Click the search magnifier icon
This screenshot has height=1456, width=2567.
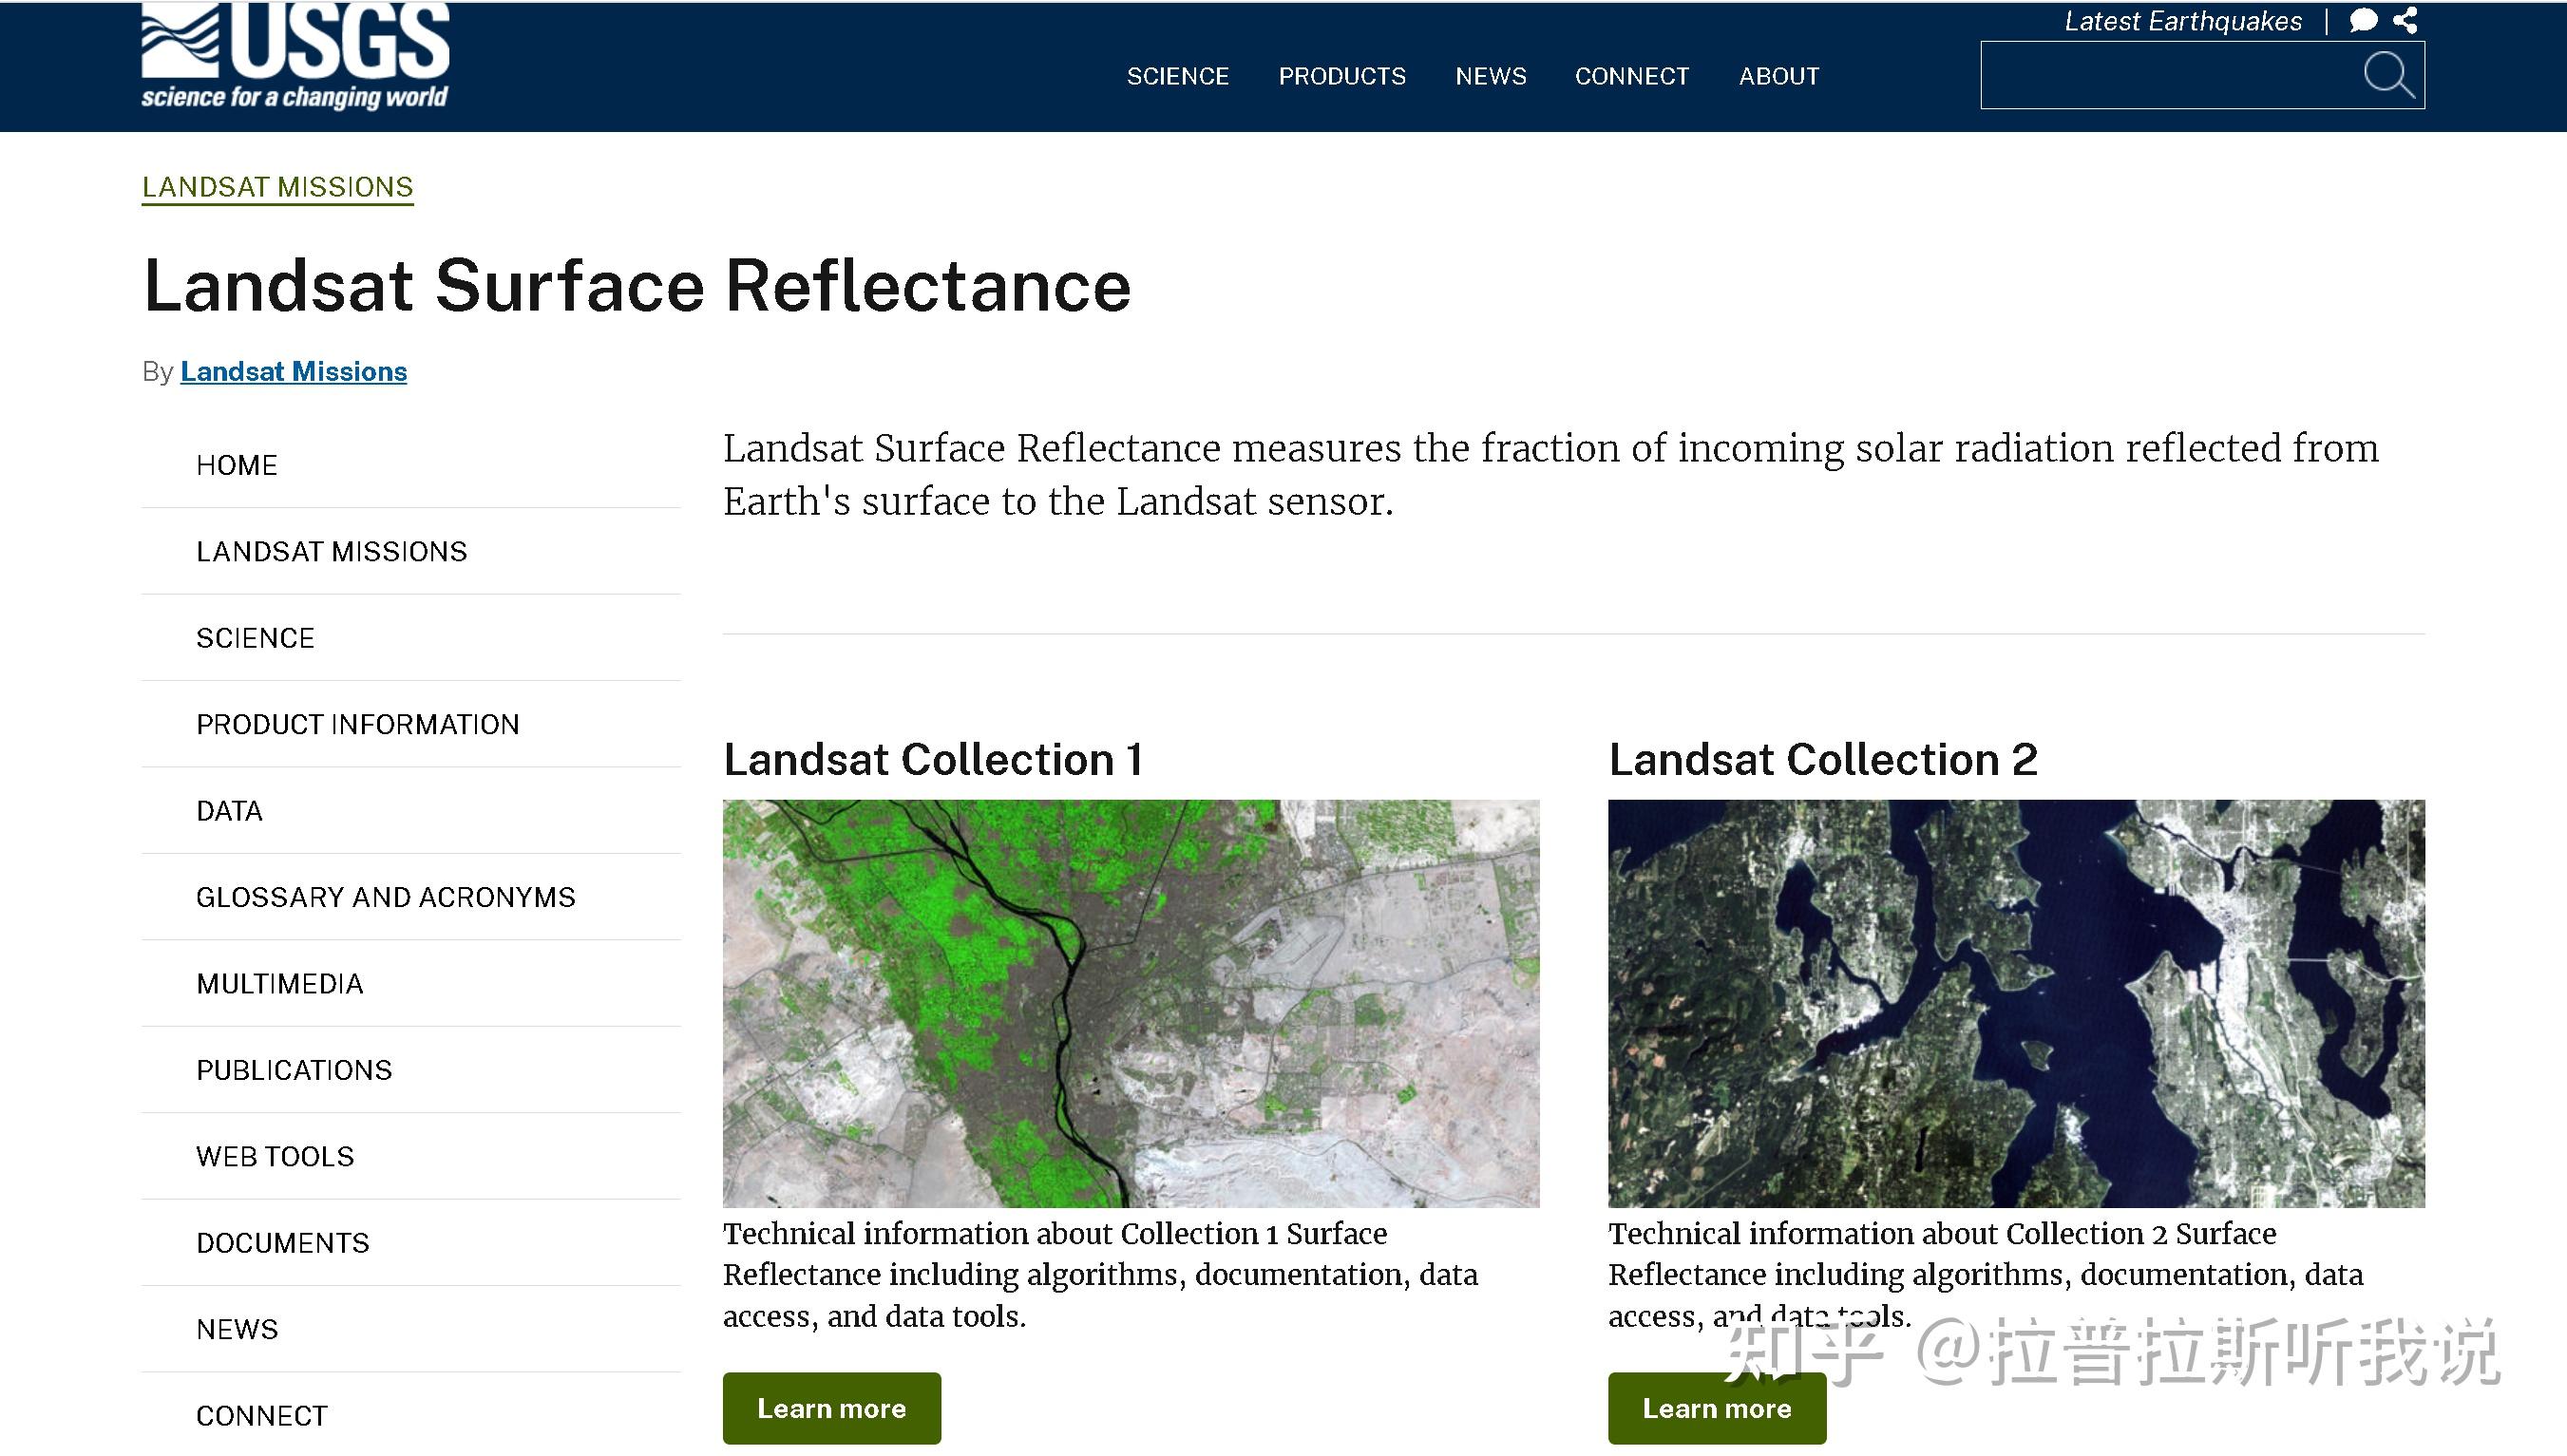(2390, 75)
